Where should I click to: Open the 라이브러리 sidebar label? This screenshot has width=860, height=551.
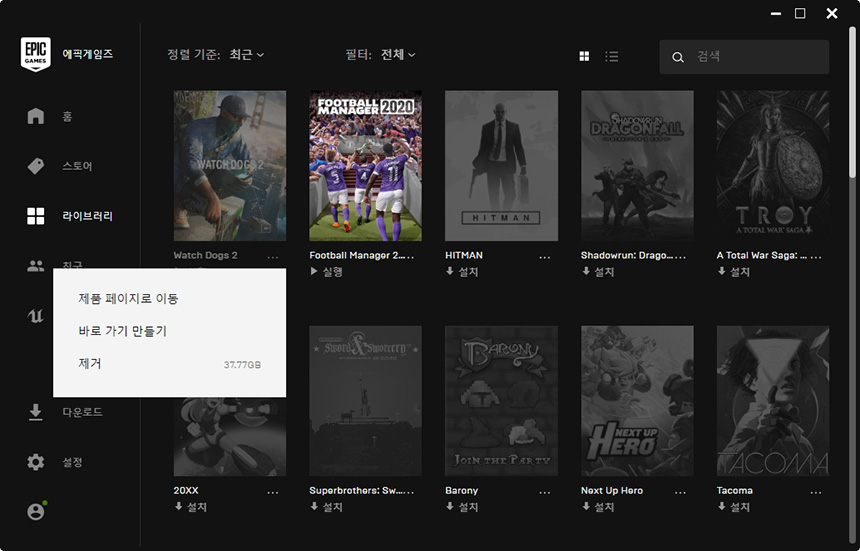pyautogui.click(x=87, y=216)
